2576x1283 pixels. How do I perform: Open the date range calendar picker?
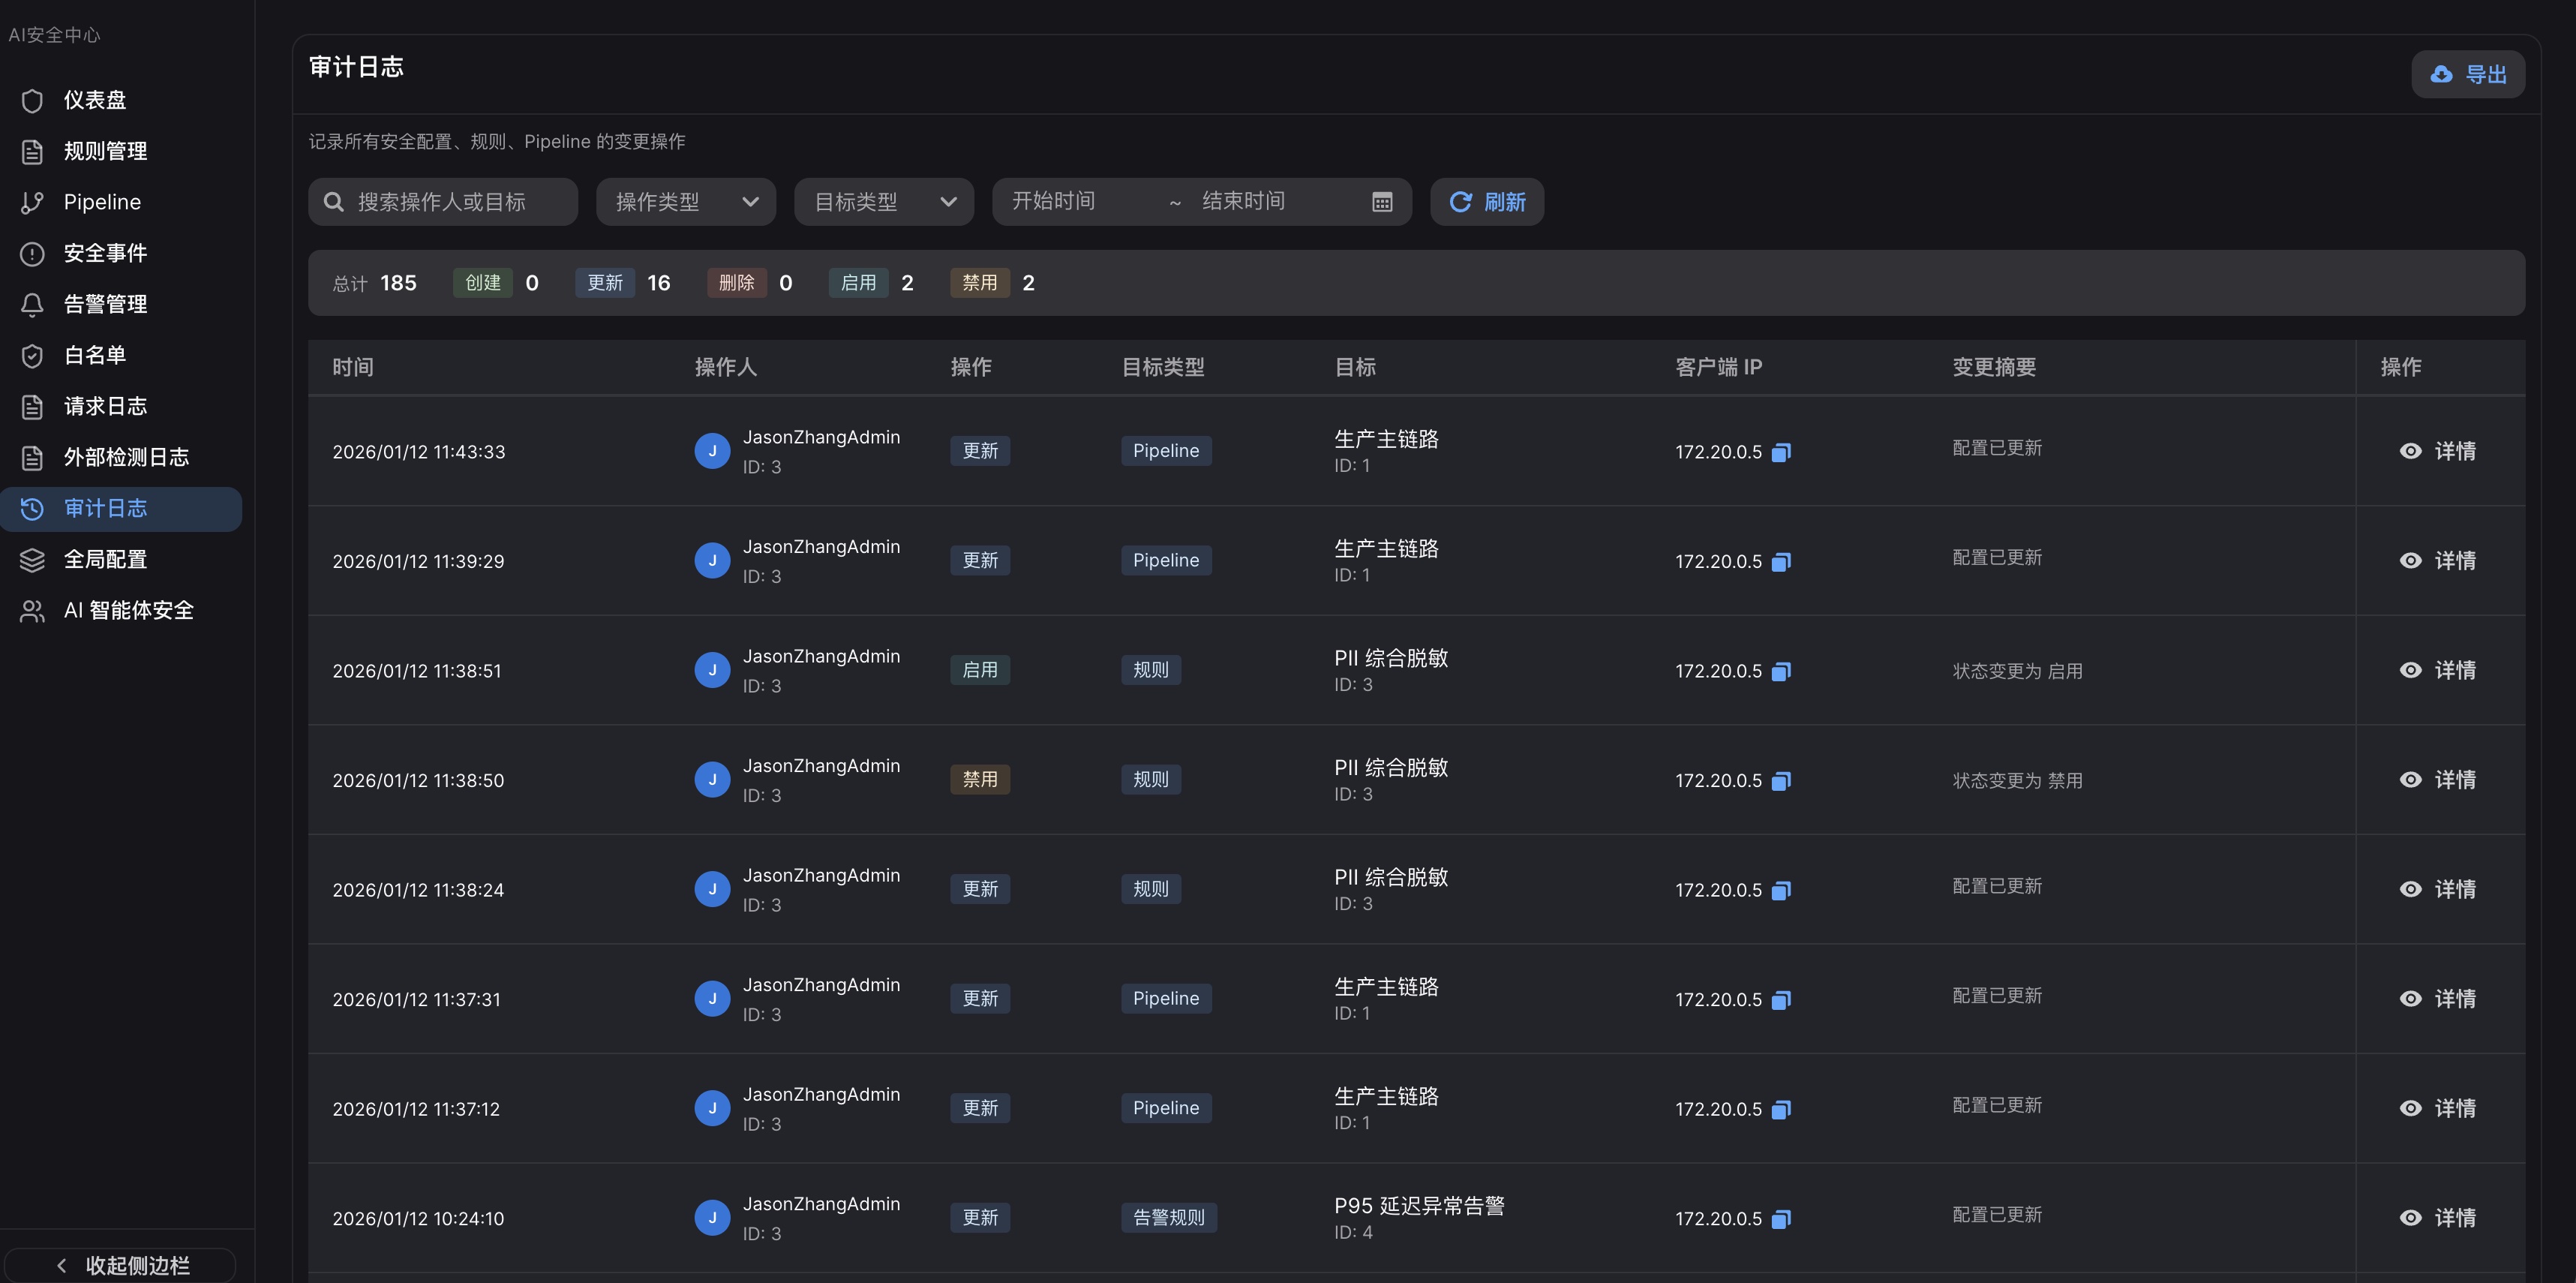(1382, 201)
